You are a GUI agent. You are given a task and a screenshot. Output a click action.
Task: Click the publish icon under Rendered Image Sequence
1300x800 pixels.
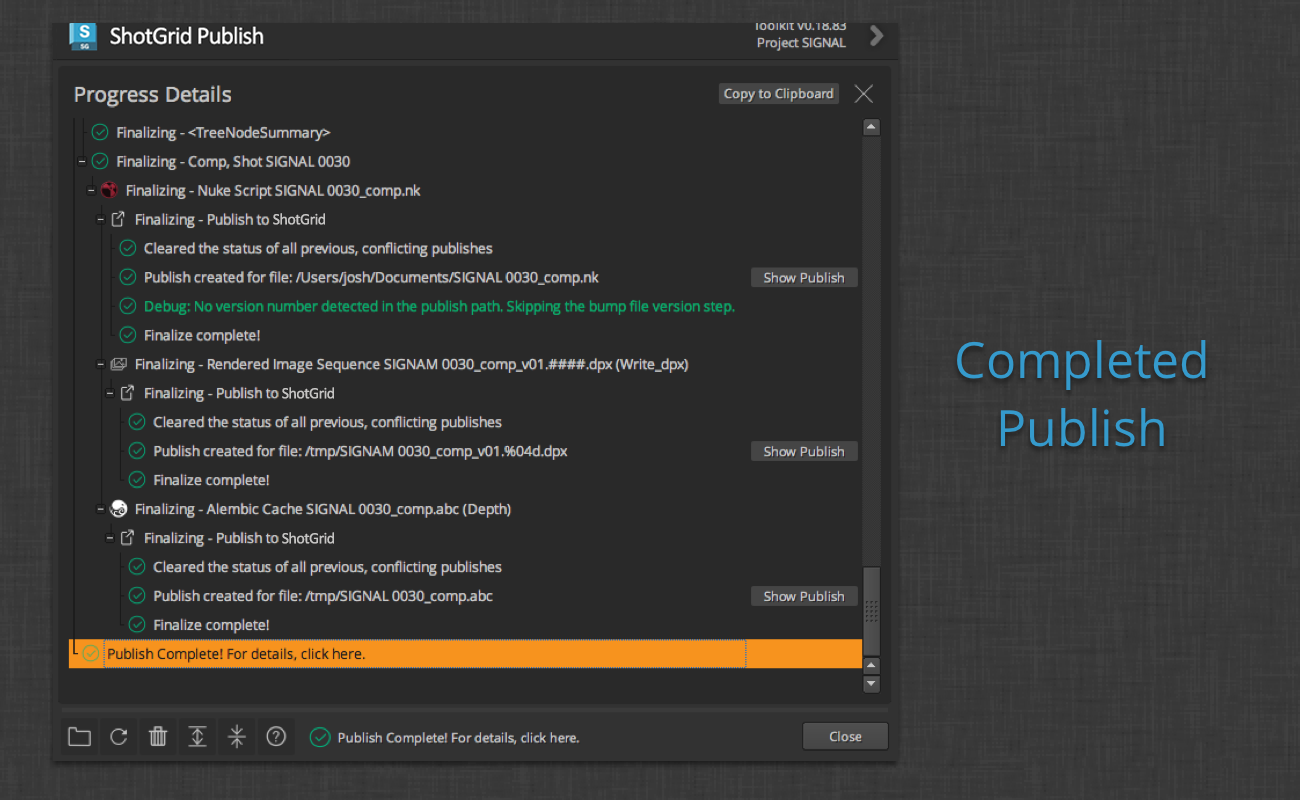(127, 393)
